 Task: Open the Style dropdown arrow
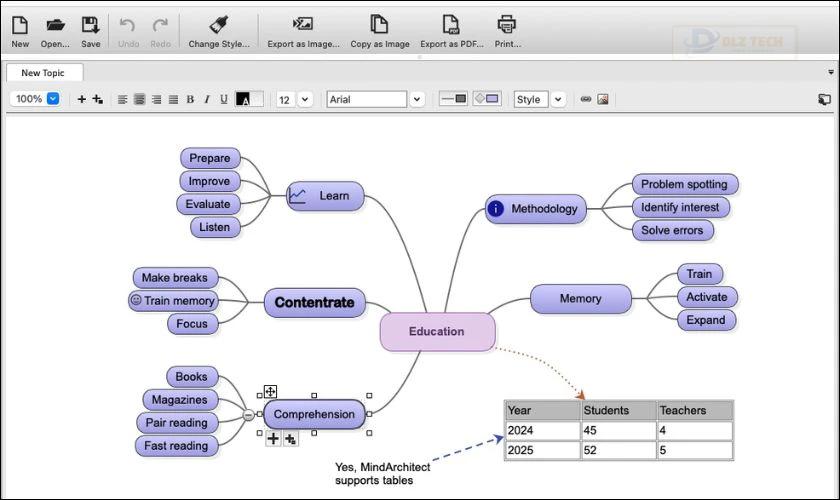click(558, 99)
